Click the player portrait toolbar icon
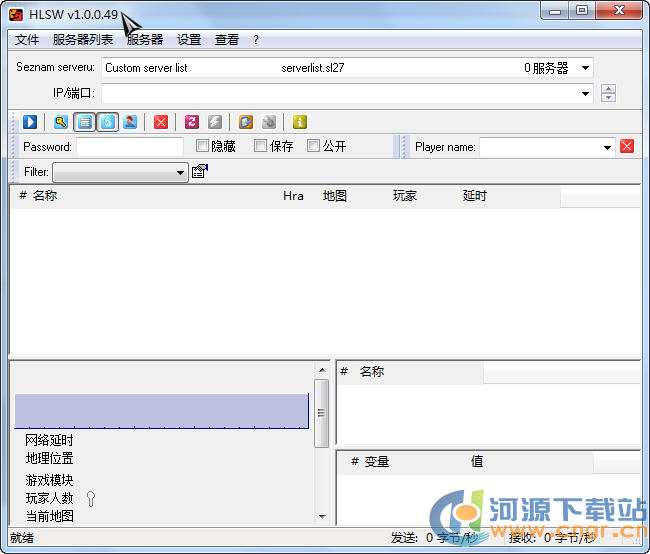The image size is (650, 554). click(130, 122)
